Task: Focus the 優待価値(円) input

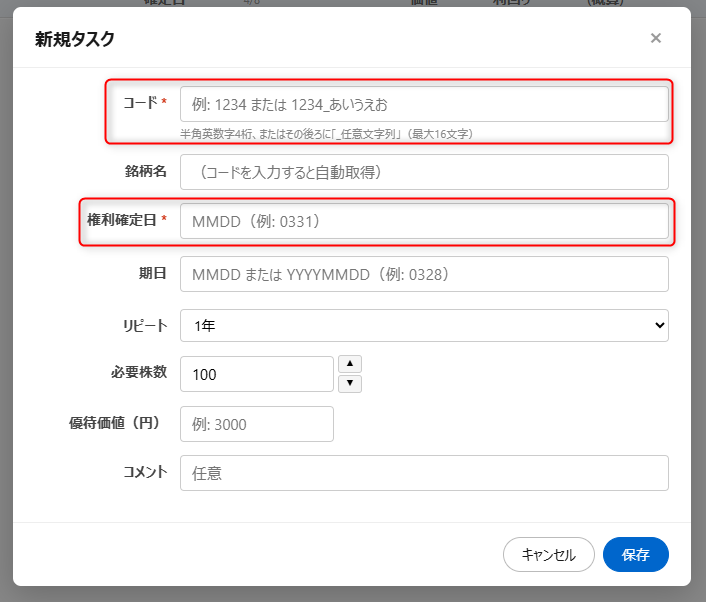Action: 257,424
